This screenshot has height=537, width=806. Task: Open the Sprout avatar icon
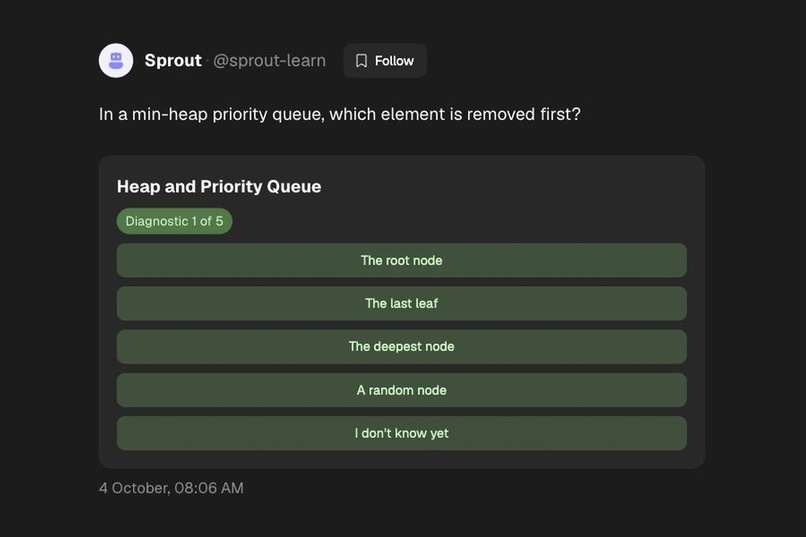[116, 61]
